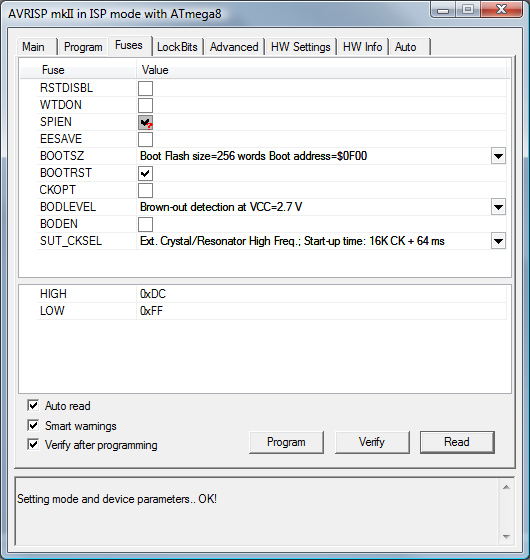This screenshot has height=560, width=530.
Task: Maximize the AVRISP mkII window
Action: tap(468, 9)
